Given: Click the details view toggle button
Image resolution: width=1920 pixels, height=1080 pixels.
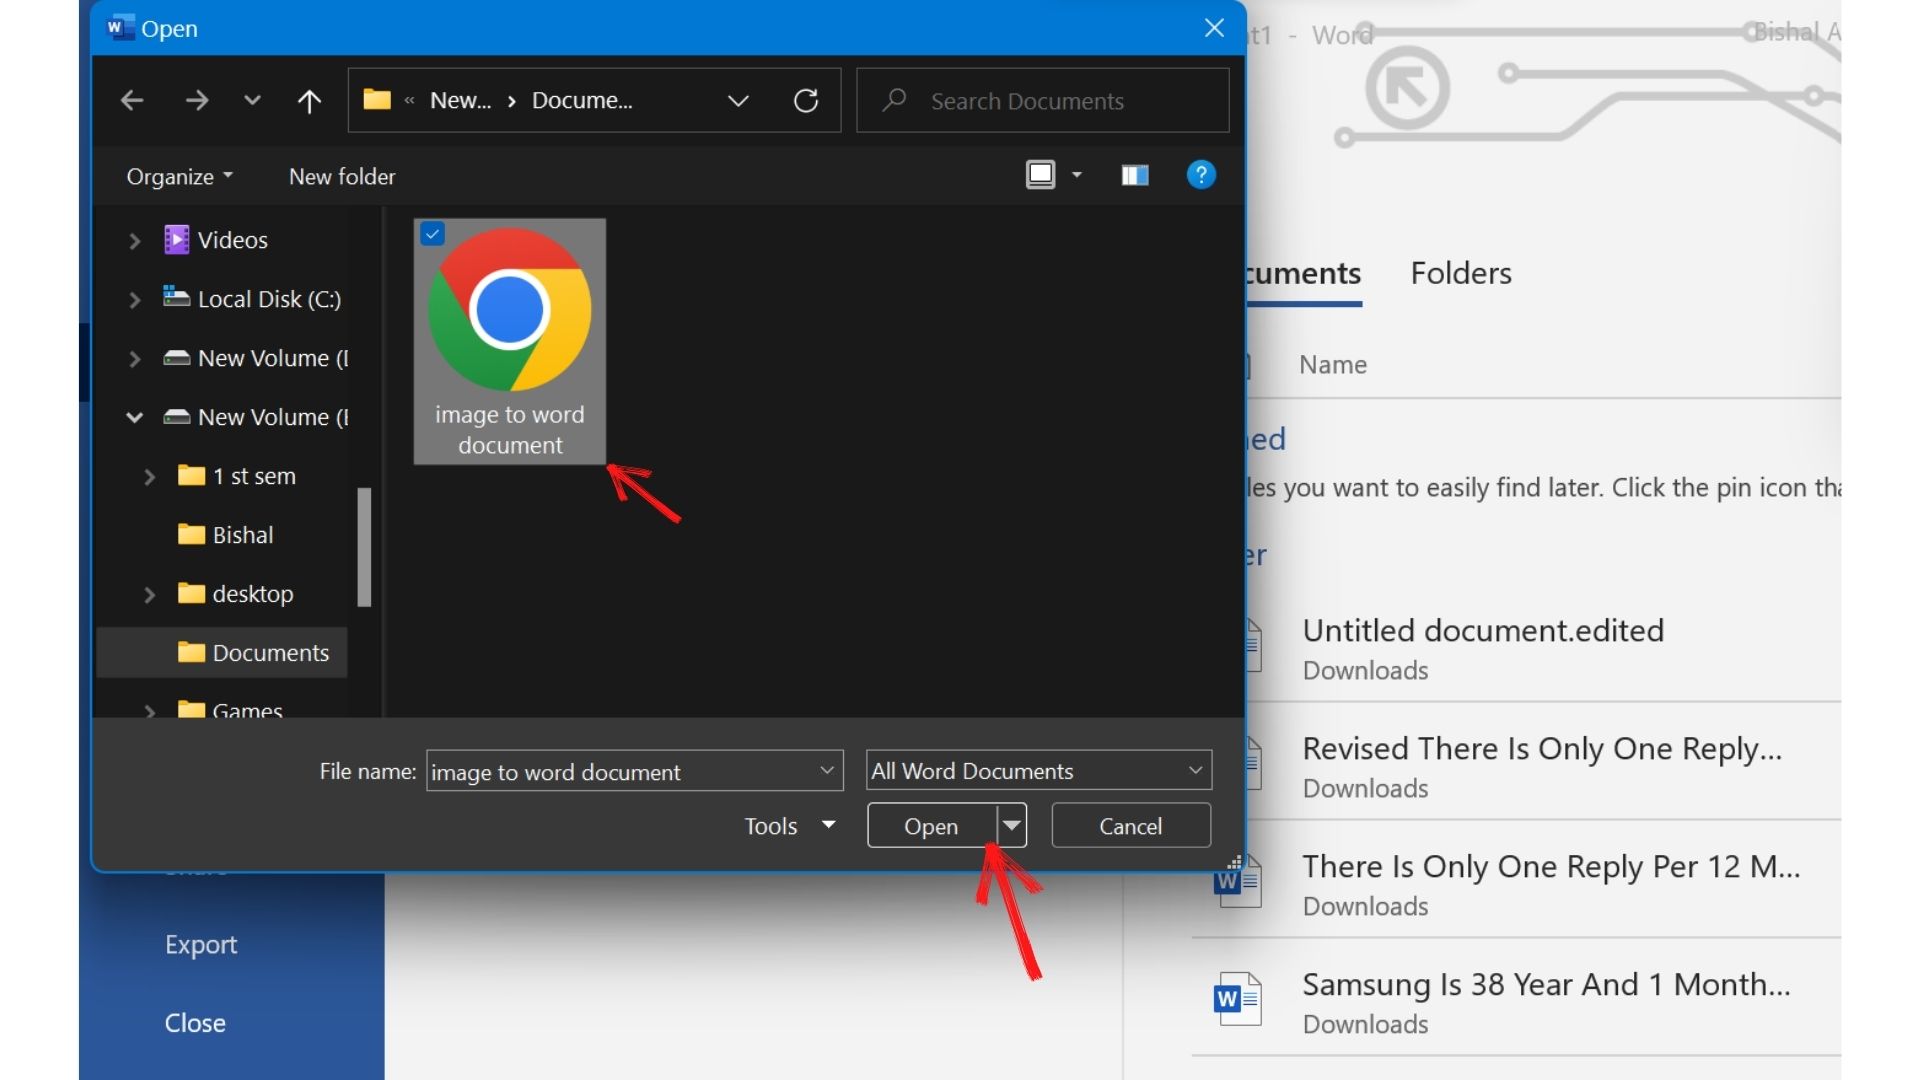Looking at the screenshot, I should click(1131, 174).
